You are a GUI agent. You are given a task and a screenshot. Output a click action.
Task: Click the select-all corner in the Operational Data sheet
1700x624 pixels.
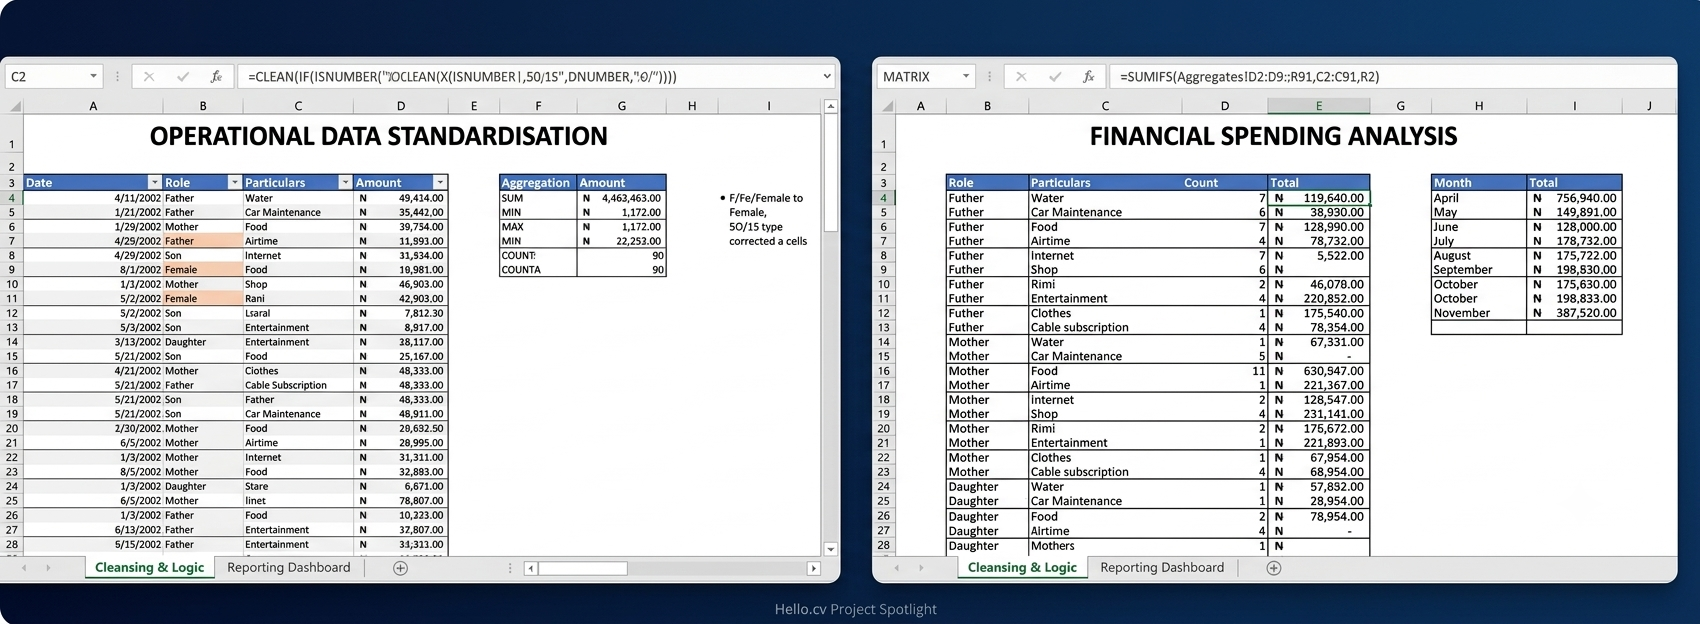click(15, 106)
